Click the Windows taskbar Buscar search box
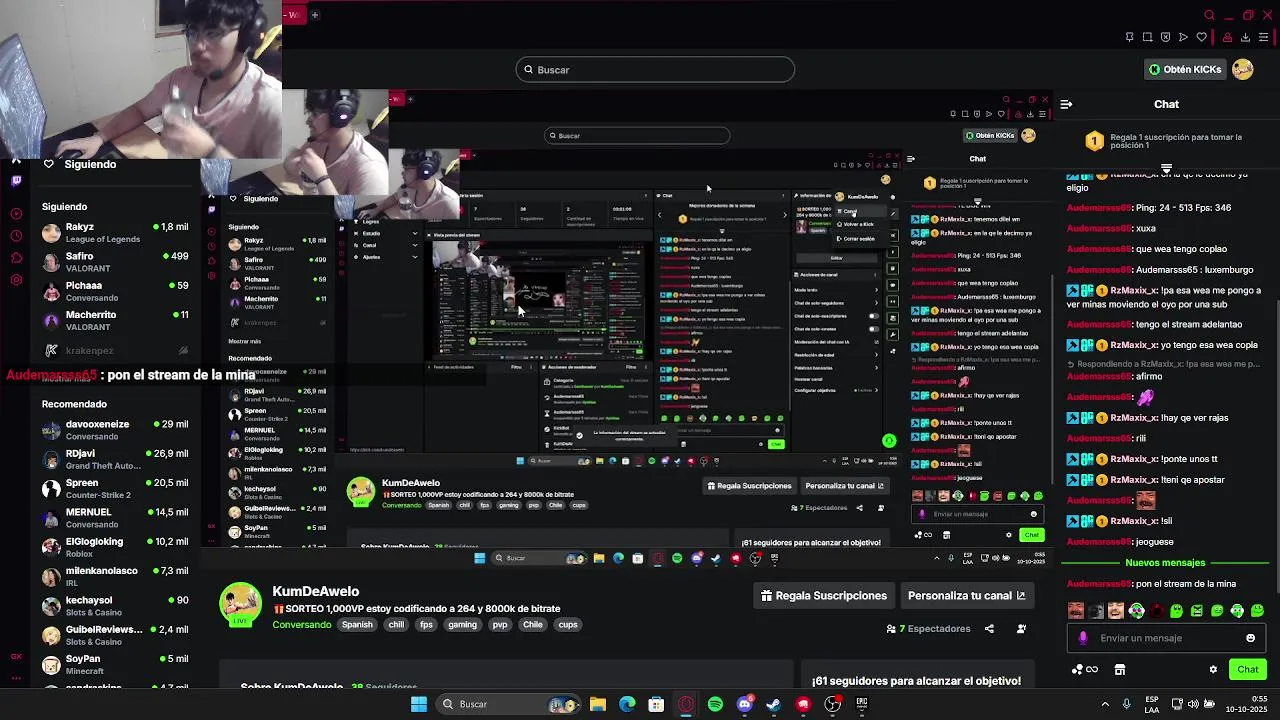Image resolution: width=1280 pixels, height=720 pixels. point(510,704)
